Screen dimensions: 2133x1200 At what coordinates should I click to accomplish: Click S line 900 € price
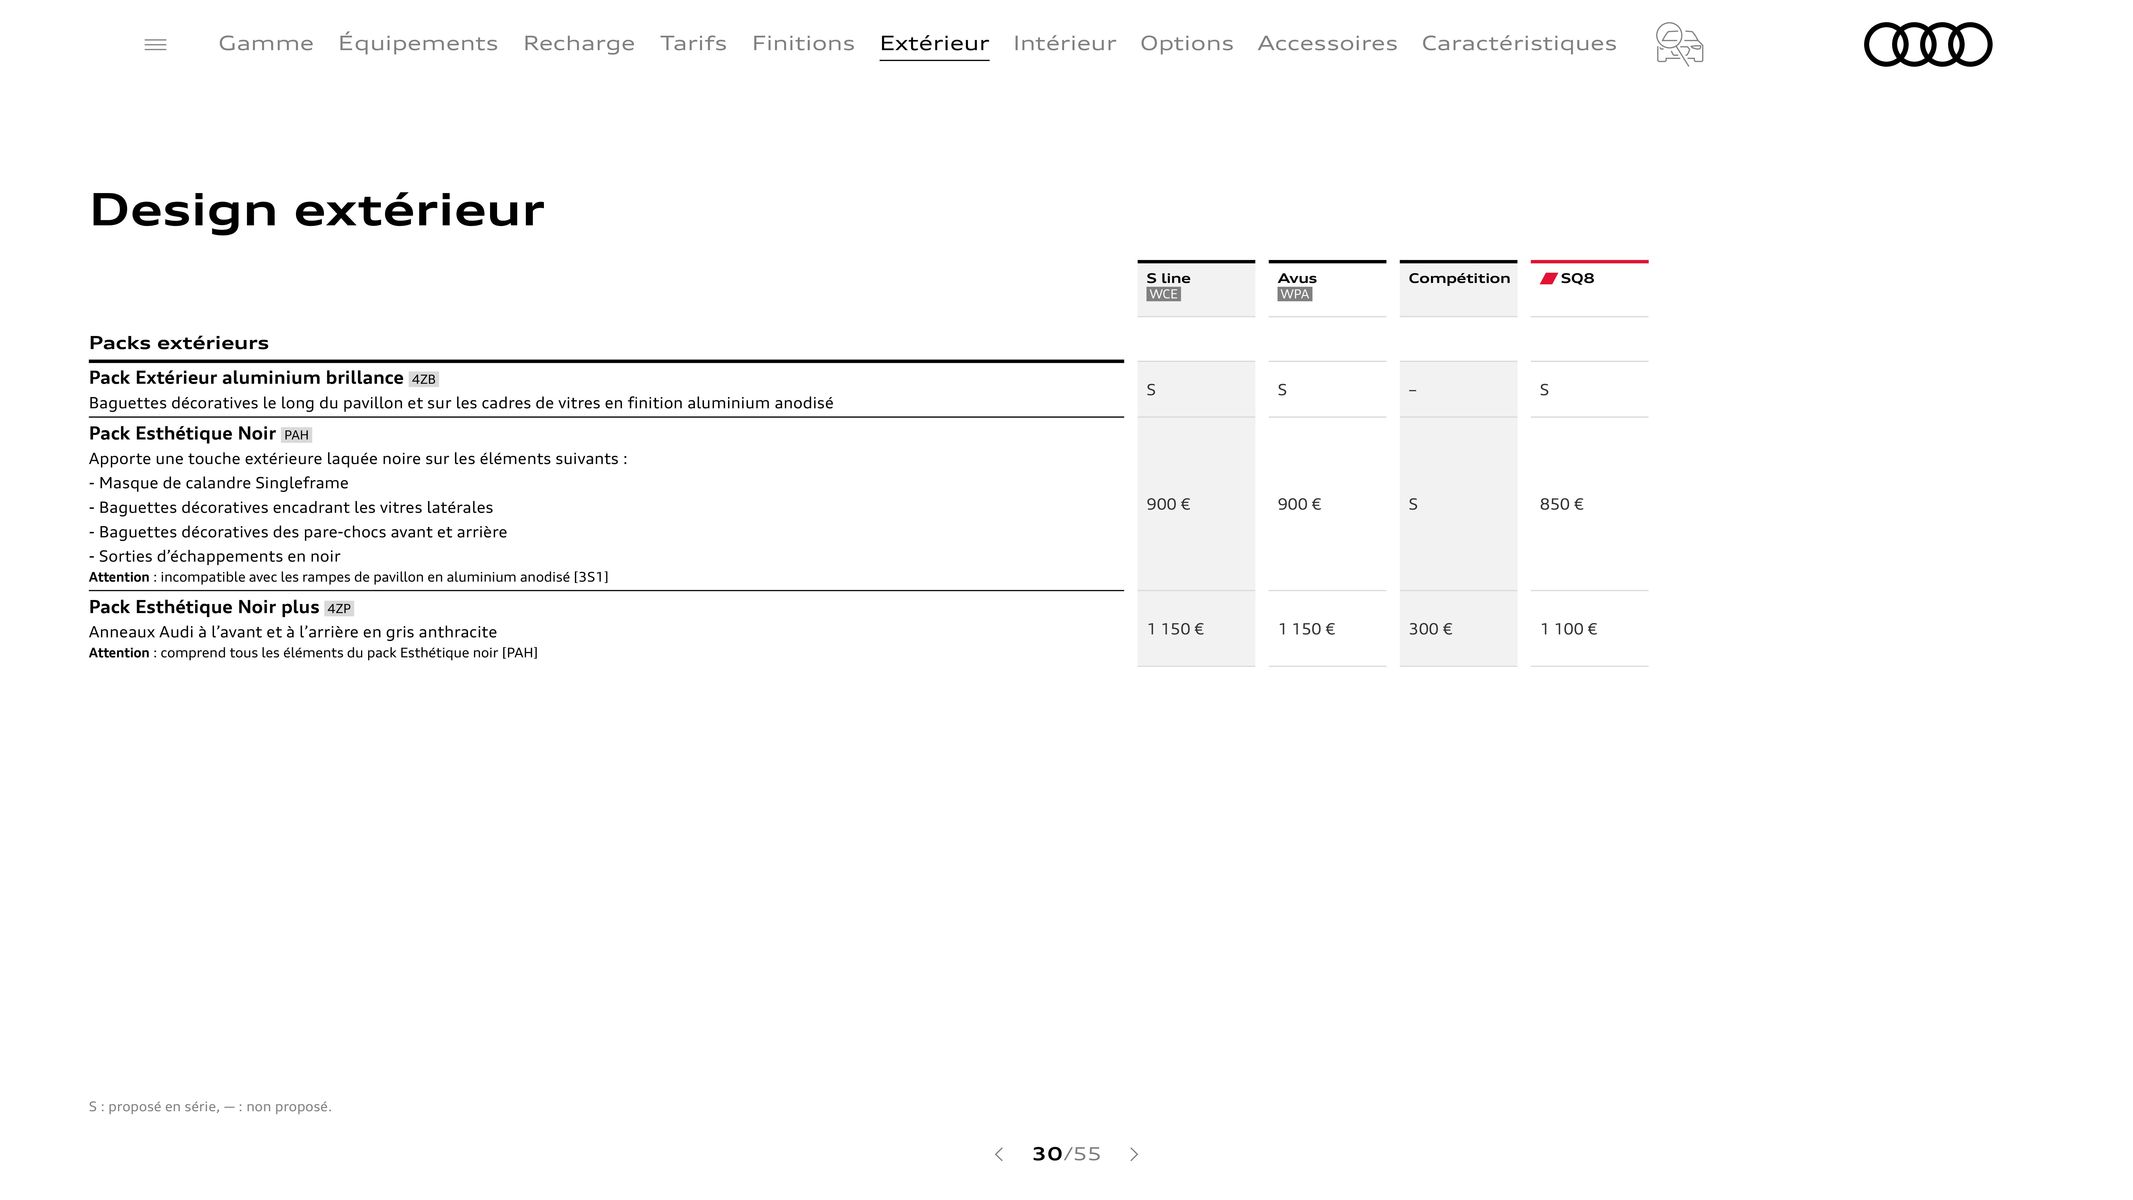point(1168,504)
